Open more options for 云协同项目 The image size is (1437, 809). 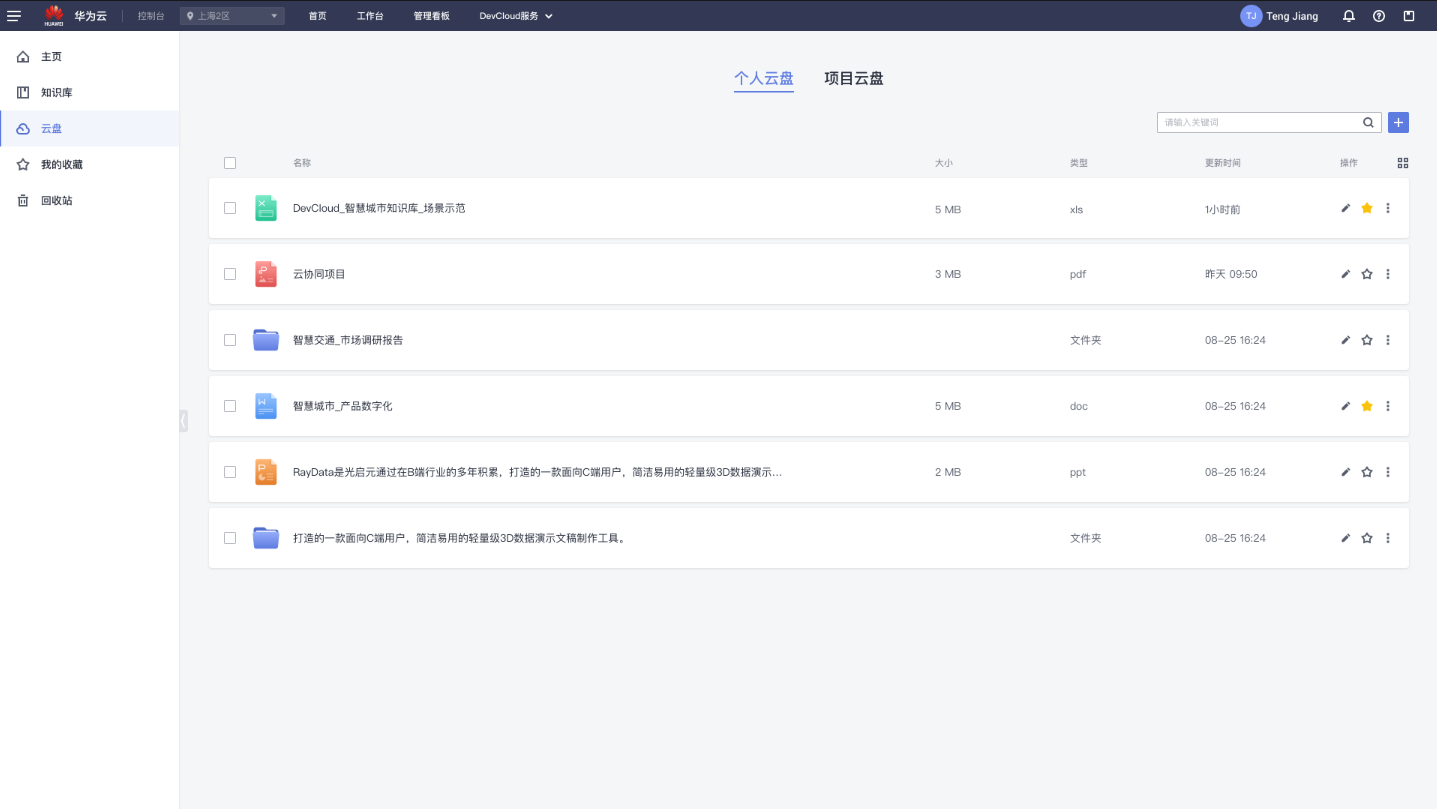tap(1388, 274)
